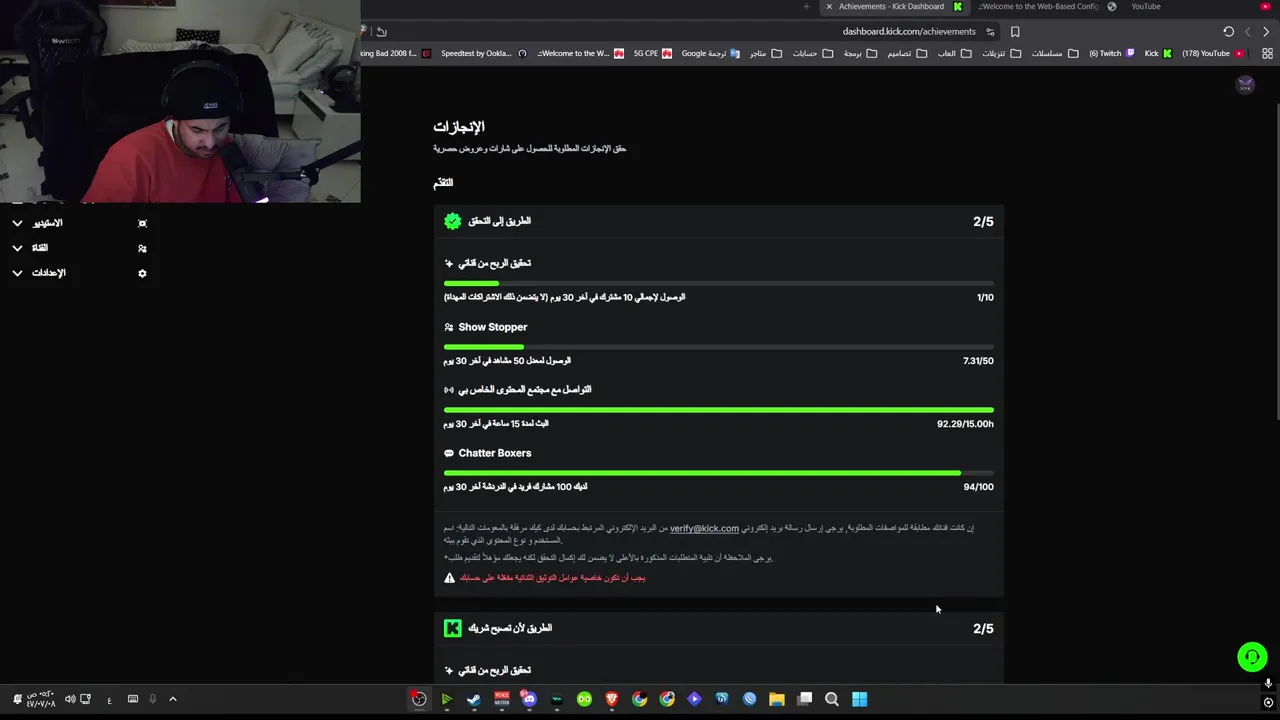The image size is (1280, 720).
Task: Open File Explorer folder in taskbar
Action: (777, 699)
